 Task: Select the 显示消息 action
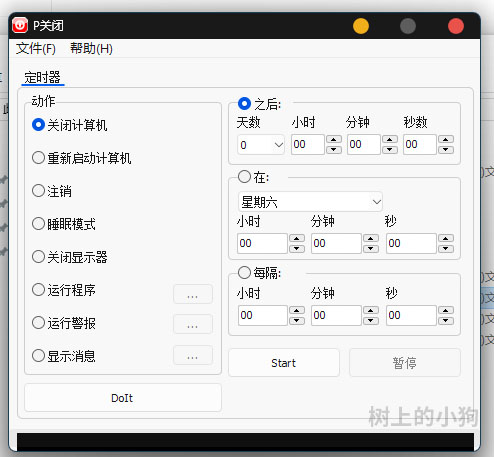(x=64, y=356)
